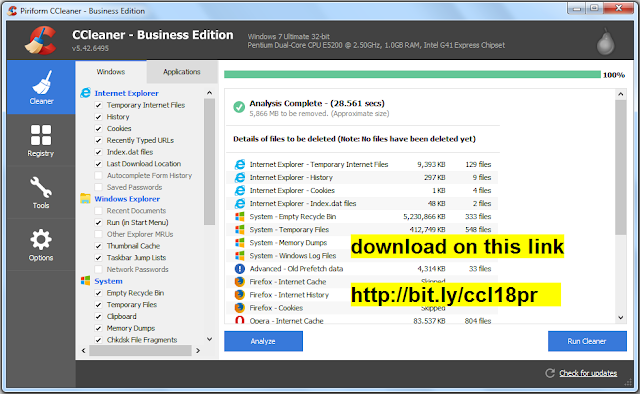Toggle the Clipboard checkbox
Image resolution: width=640 pixels, height=394 pixels.
tap(98, 316)
